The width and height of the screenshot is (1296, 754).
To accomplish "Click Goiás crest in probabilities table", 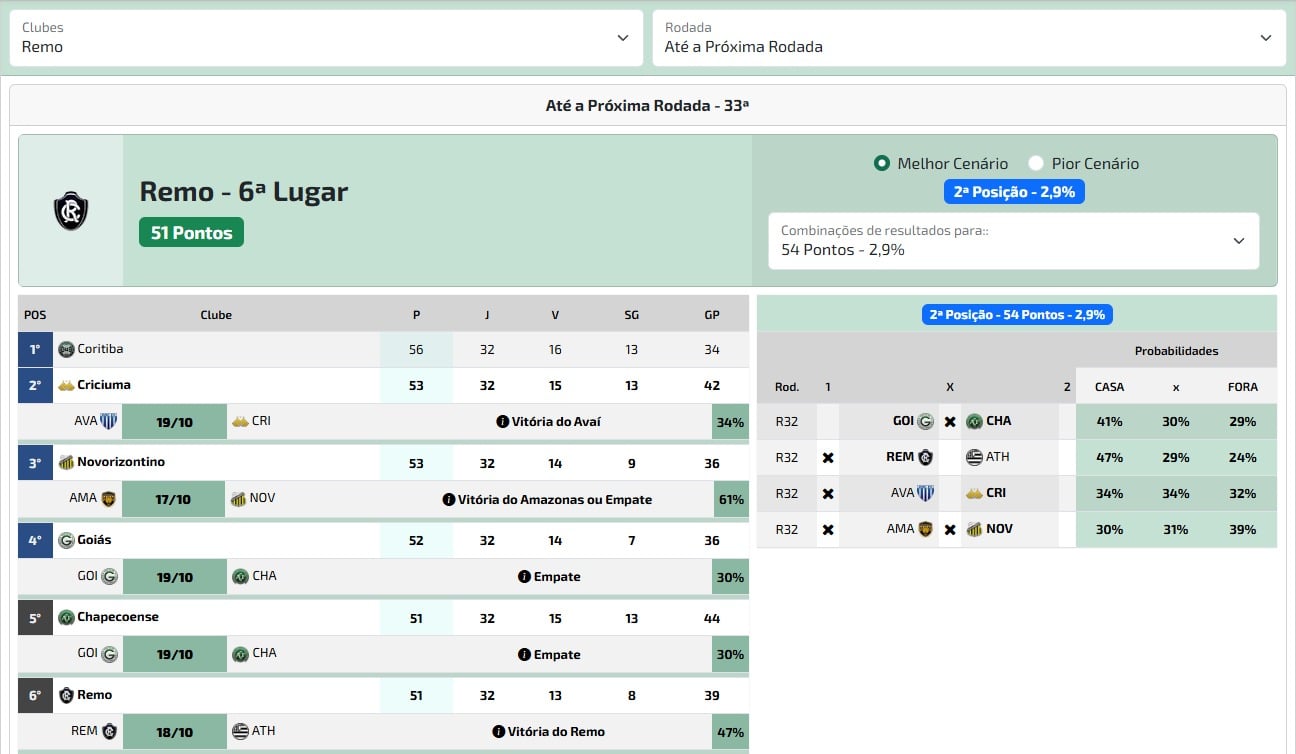I will (925, 421).
